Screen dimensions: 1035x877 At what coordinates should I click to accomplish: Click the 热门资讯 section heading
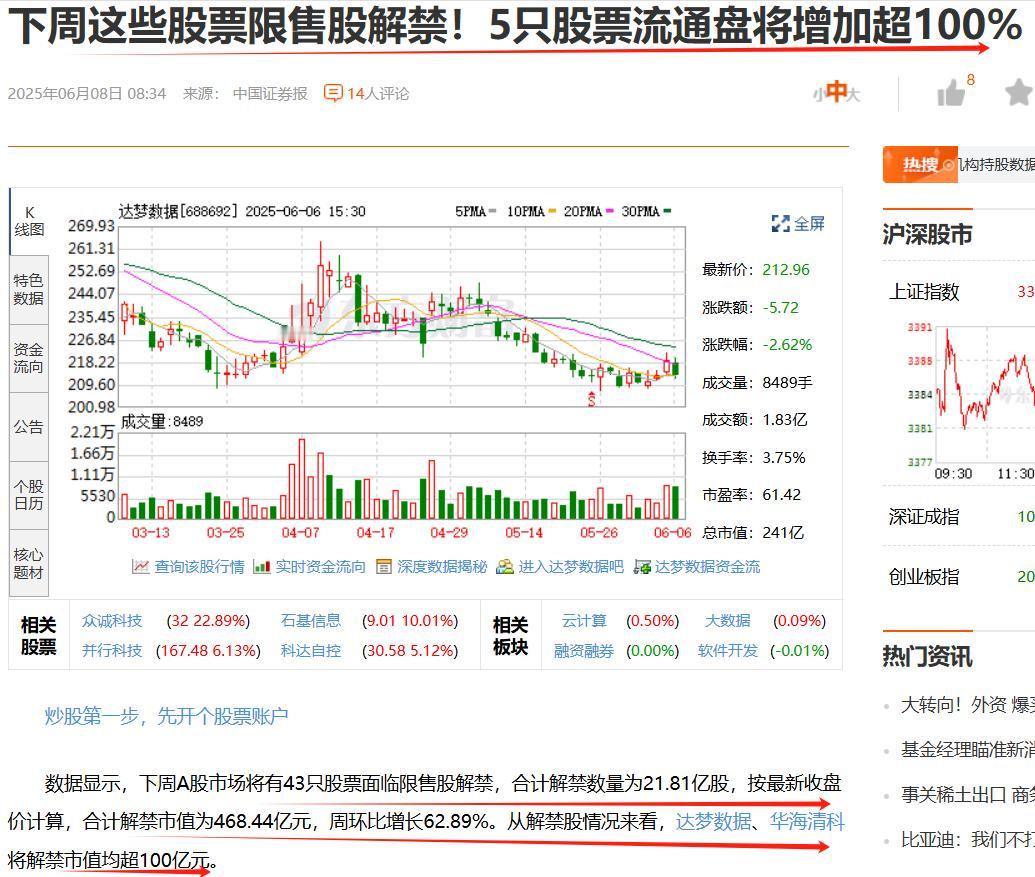(x=927, y=657)
